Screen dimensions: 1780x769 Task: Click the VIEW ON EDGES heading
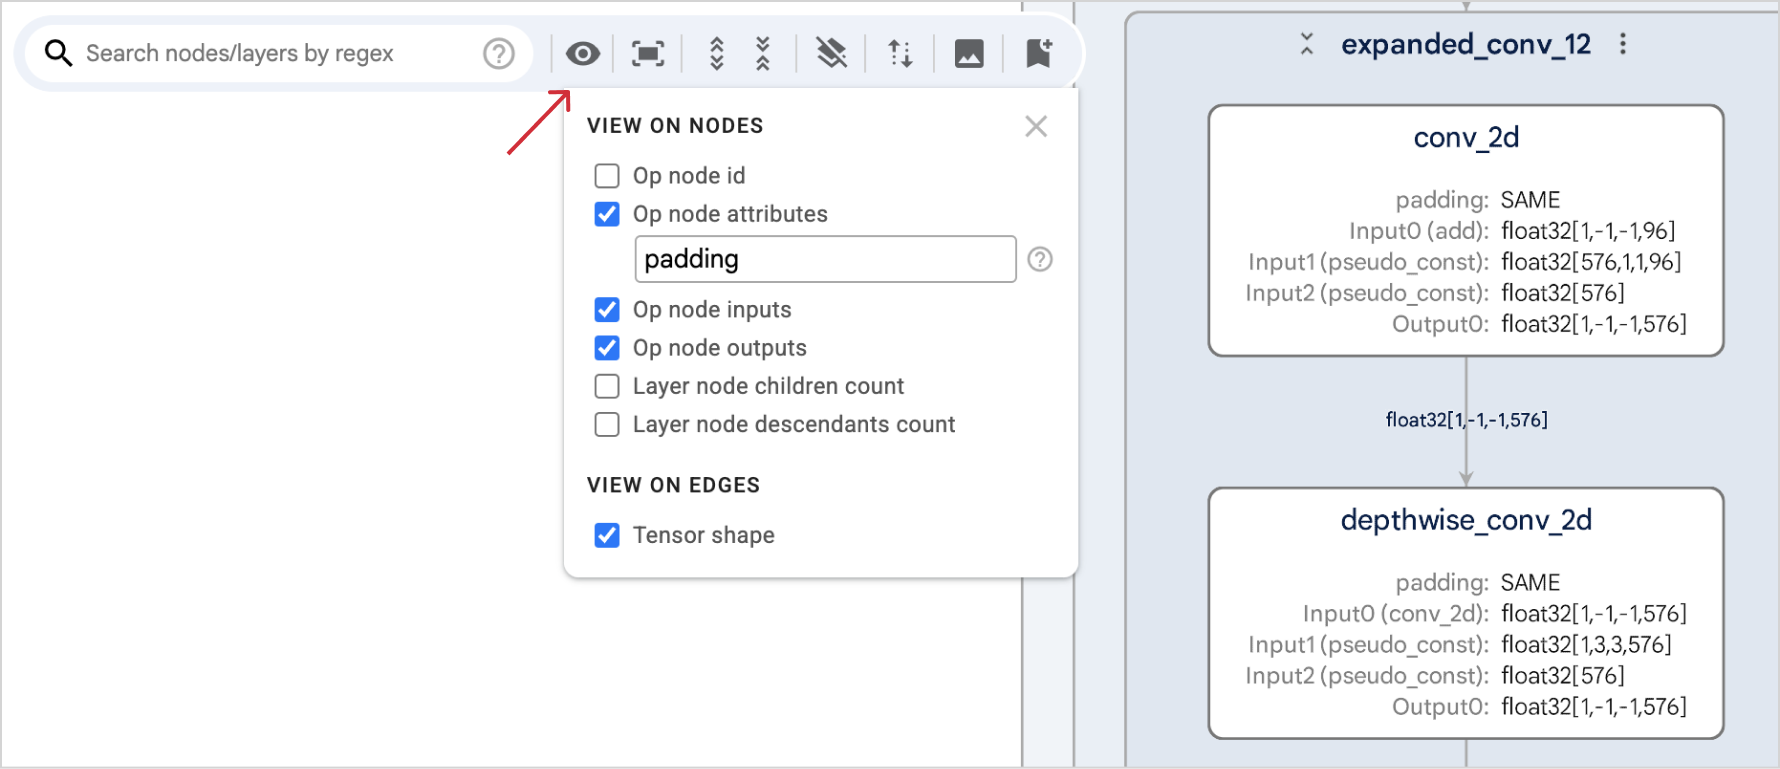tap(673, 485)
